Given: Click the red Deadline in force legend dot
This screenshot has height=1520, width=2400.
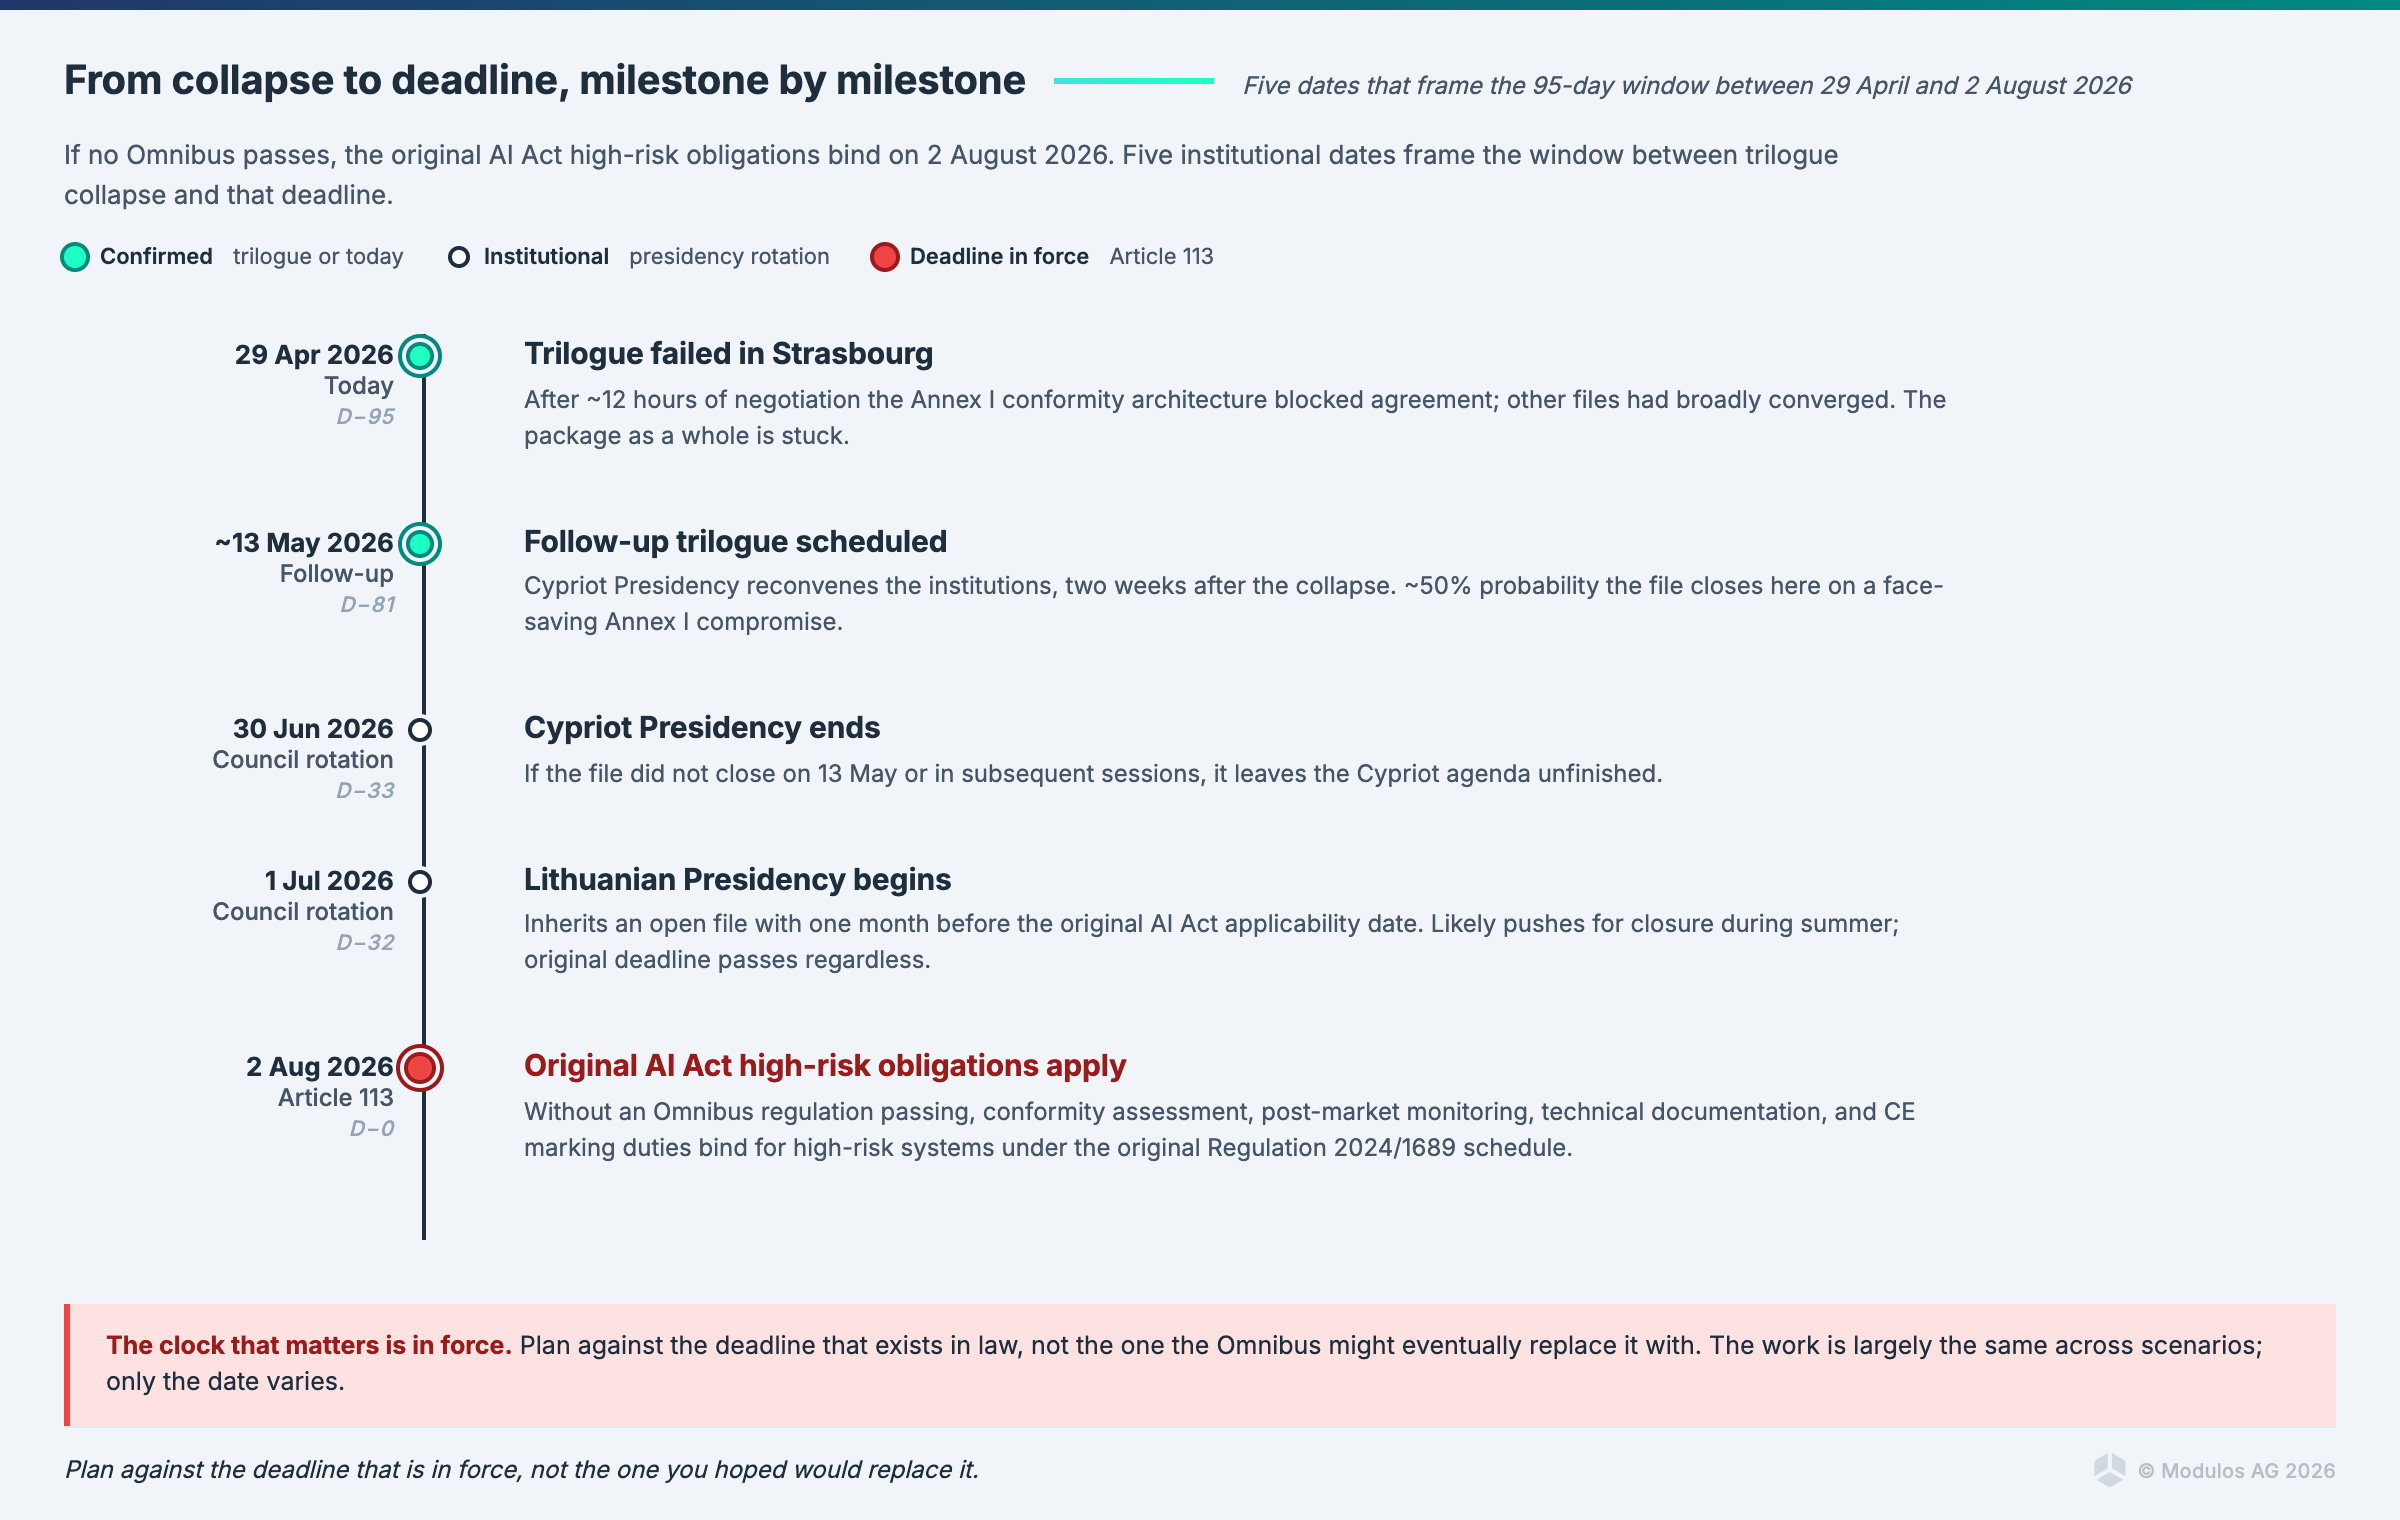Looking at the screenshot, I should pyautogui.click(x=884, y=257).
